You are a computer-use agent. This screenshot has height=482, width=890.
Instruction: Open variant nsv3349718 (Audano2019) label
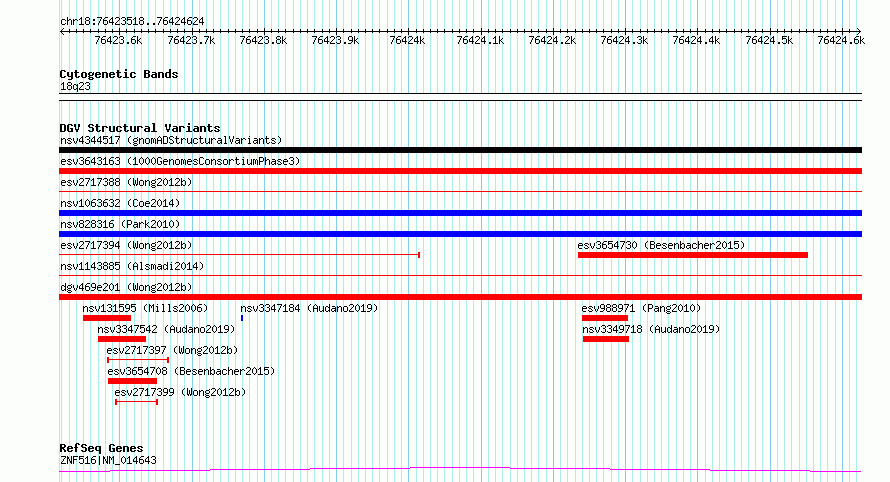(x=651, y=329)
